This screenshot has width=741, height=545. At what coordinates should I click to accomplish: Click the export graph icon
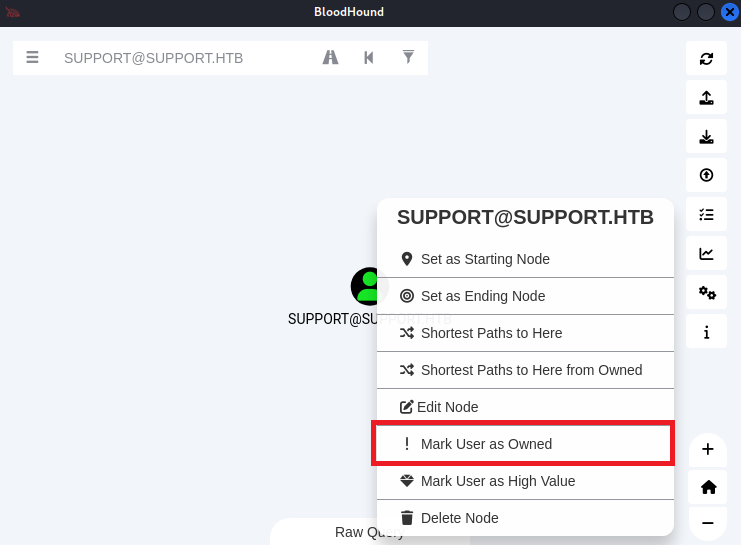point(706,98)
